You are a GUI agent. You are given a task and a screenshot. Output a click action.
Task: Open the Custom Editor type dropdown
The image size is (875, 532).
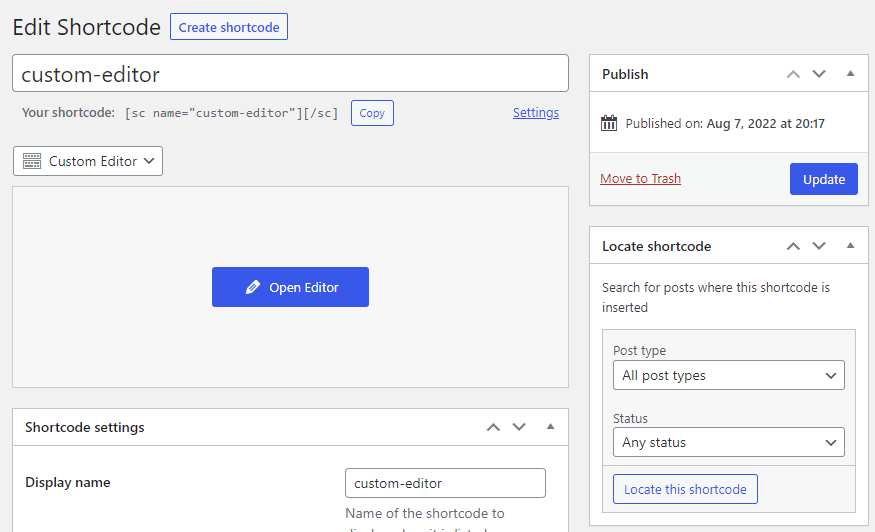point(88,161)
